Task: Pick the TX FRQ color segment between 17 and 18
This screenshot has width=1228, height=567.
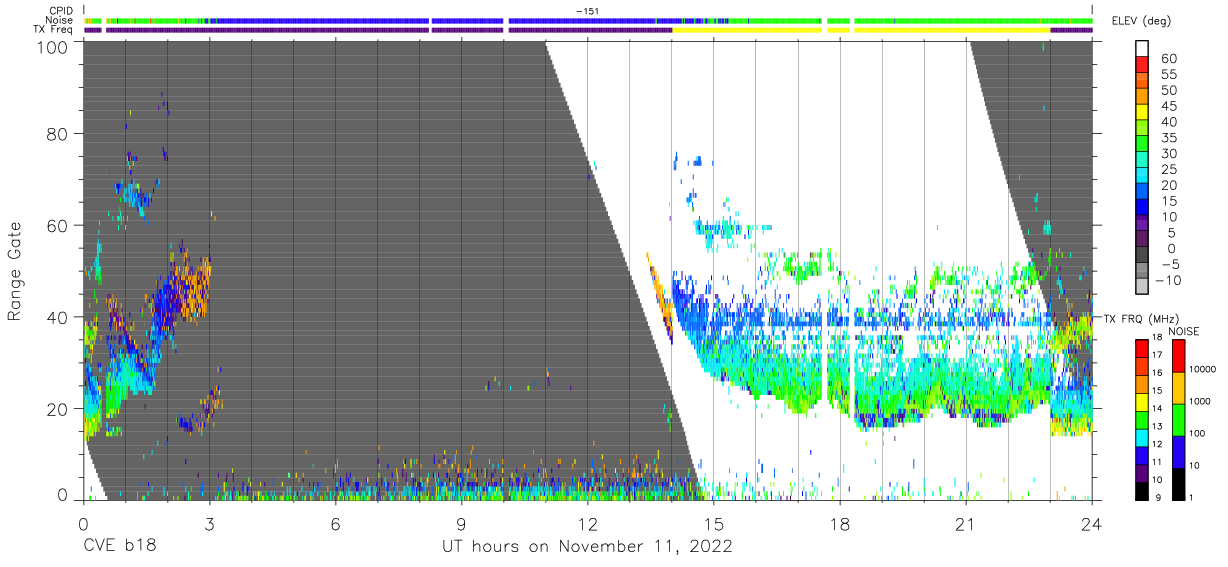Action: [1142, 348]
